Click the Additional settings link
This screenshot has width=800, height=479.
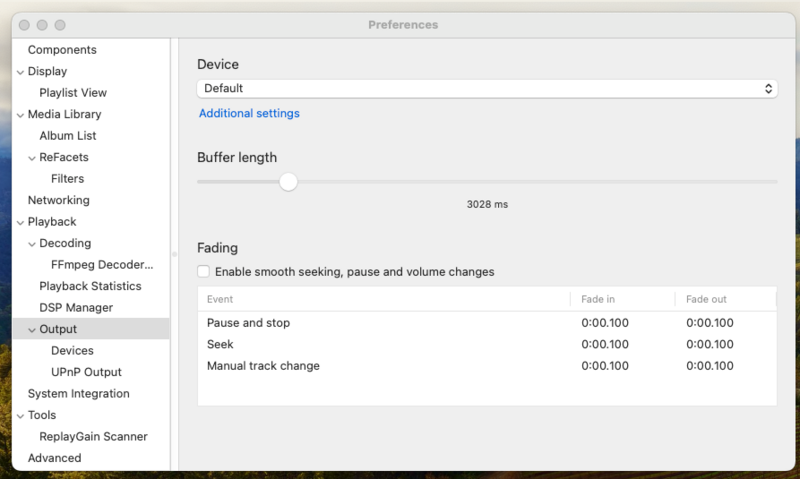[249, 114]
